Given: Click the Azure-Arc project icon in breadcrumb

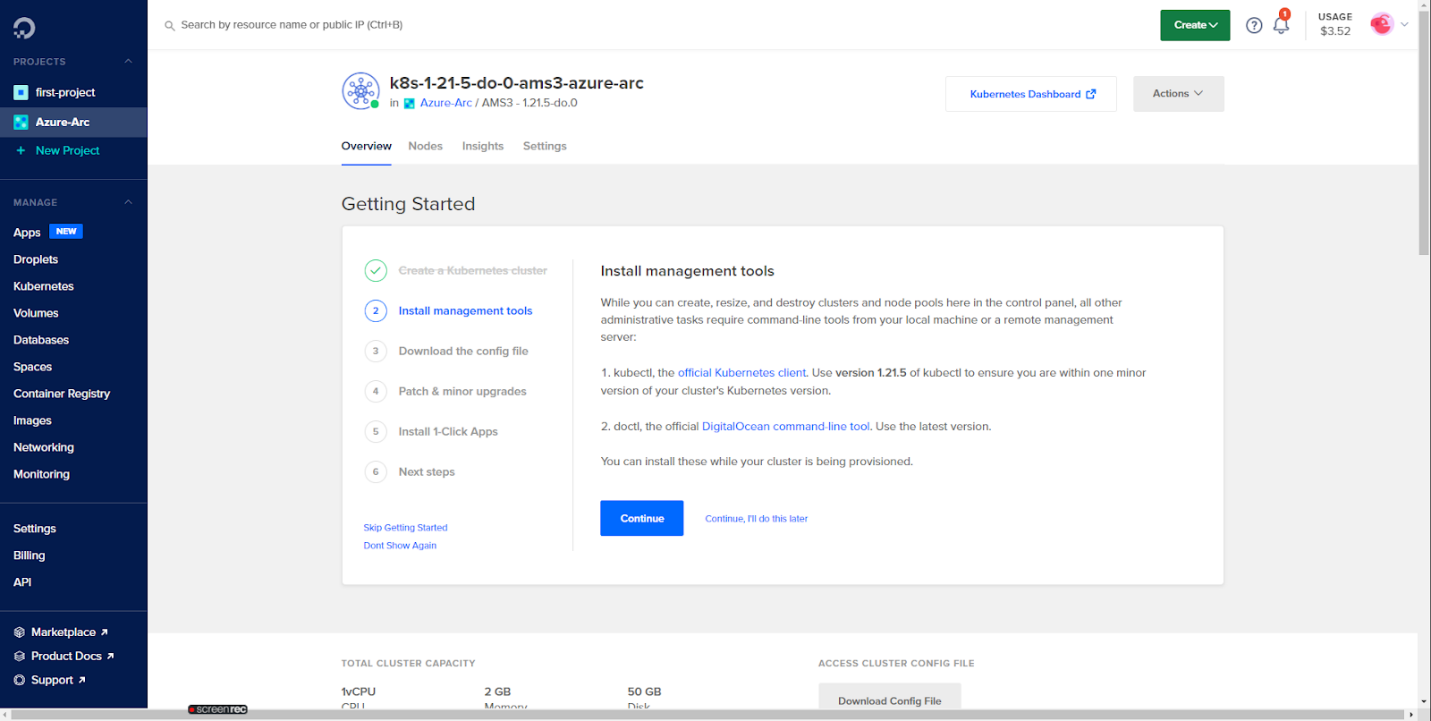Looking at the screenshot, I should (409, 103).
